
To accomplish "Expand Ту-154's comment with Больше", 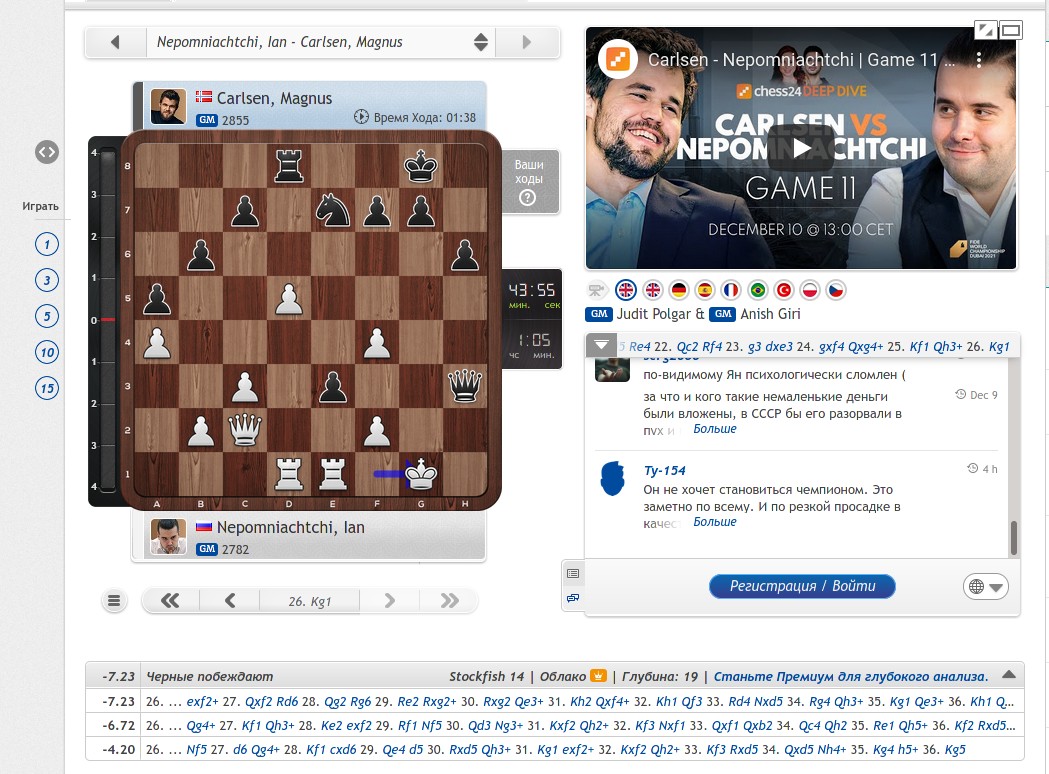I will 714,522.
